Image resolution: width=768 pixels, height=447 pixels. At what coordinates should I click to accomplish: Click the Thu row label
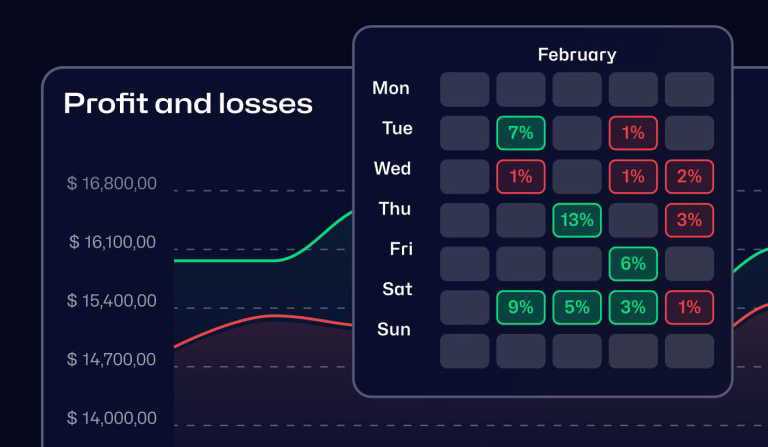point(394,209)
